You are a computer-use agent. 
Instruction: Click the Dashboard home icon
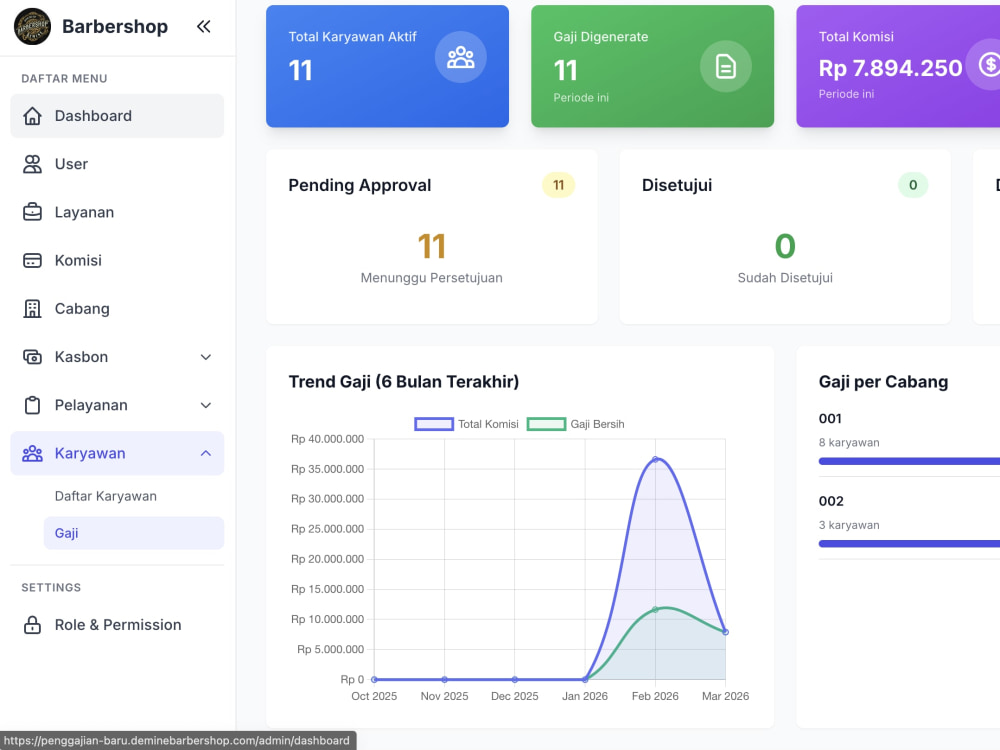pos(33,115)
